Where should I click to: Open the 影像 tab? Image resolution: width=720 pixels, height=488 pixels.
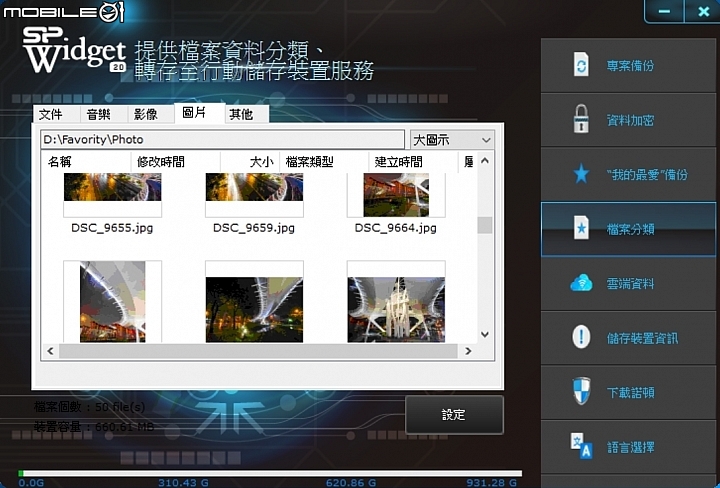tap(150, 114)
